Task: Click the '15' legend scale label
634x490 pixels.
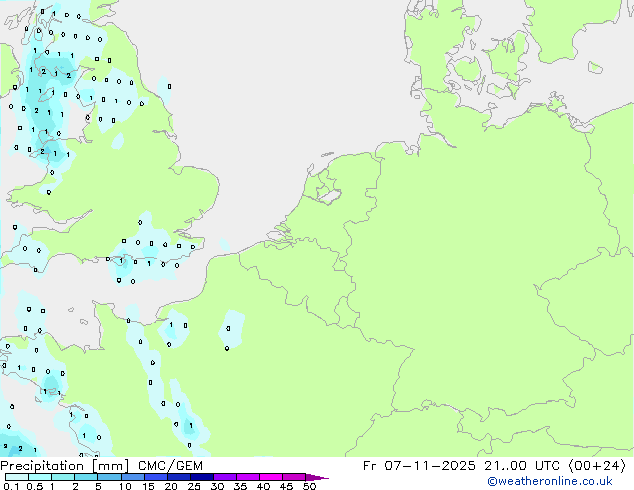Action: [148, 486]
